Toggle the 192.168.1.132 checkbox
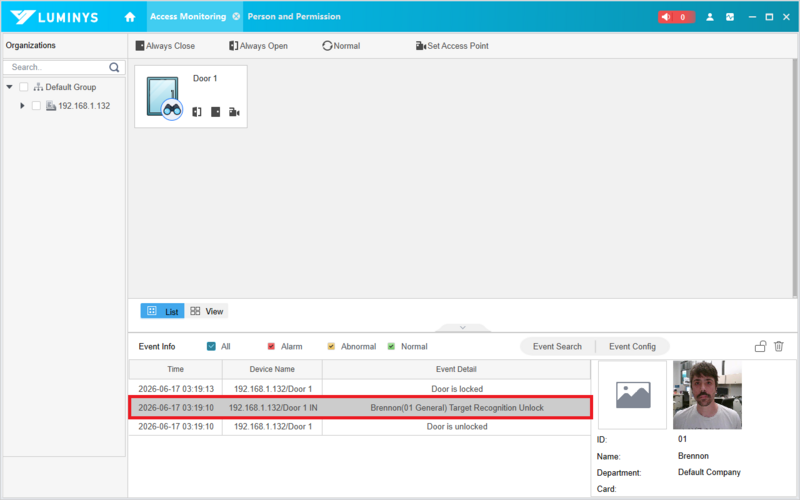This screenshot has width=800, height=500. (x=36, y=106)
